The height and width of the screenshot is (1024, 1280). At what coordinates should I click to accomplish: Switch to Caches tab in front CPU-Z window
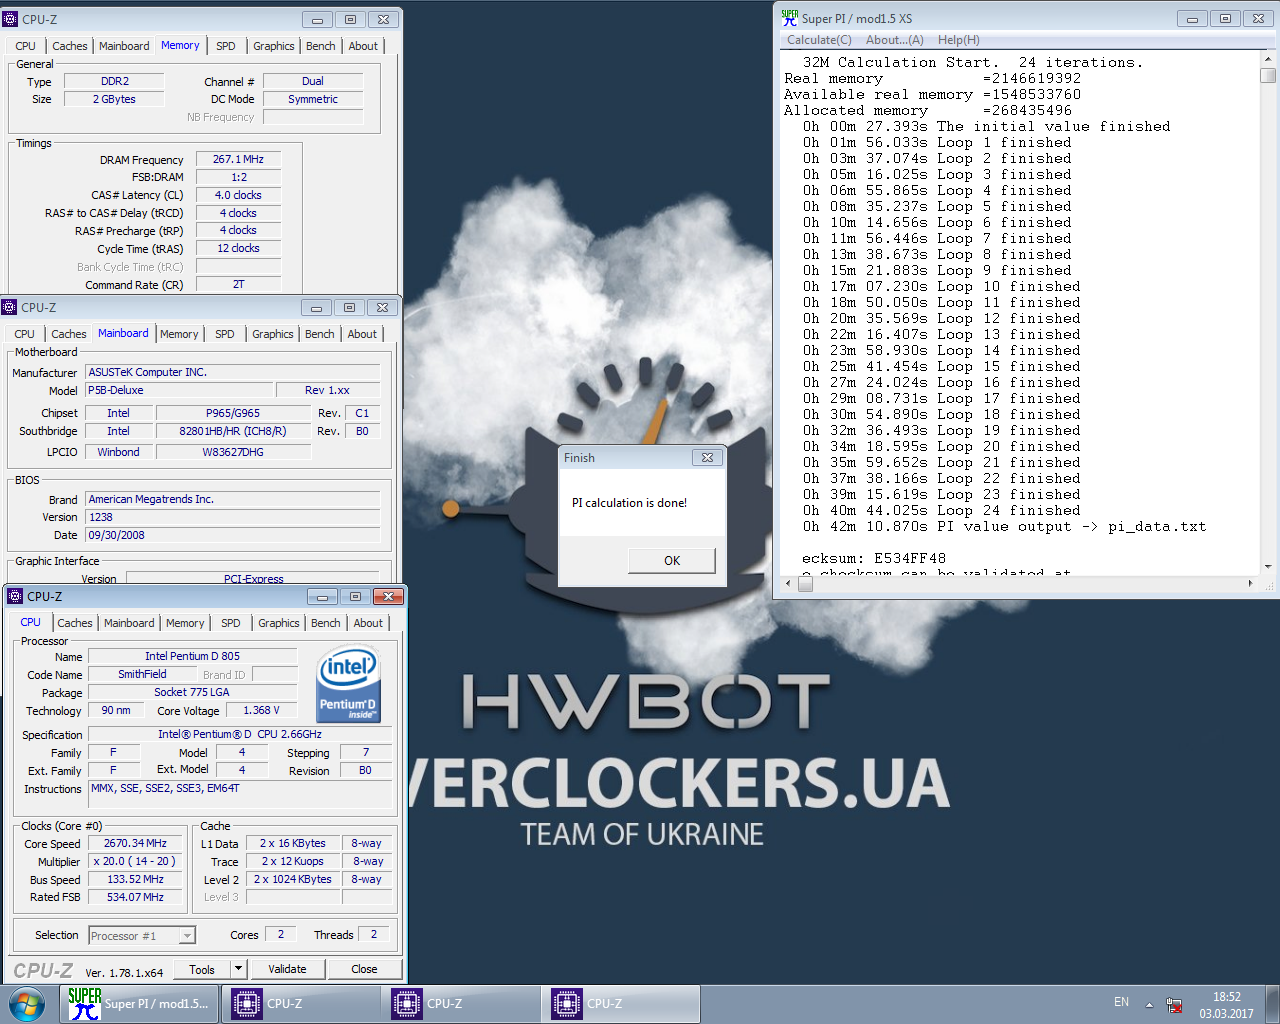tap(75, 623)
